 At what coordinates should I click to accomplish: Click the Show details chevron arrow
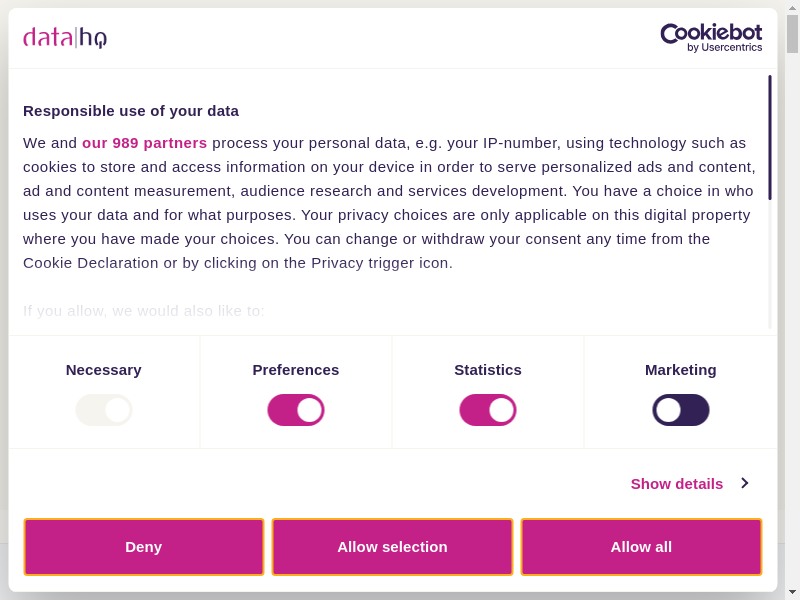pos(744,483)
